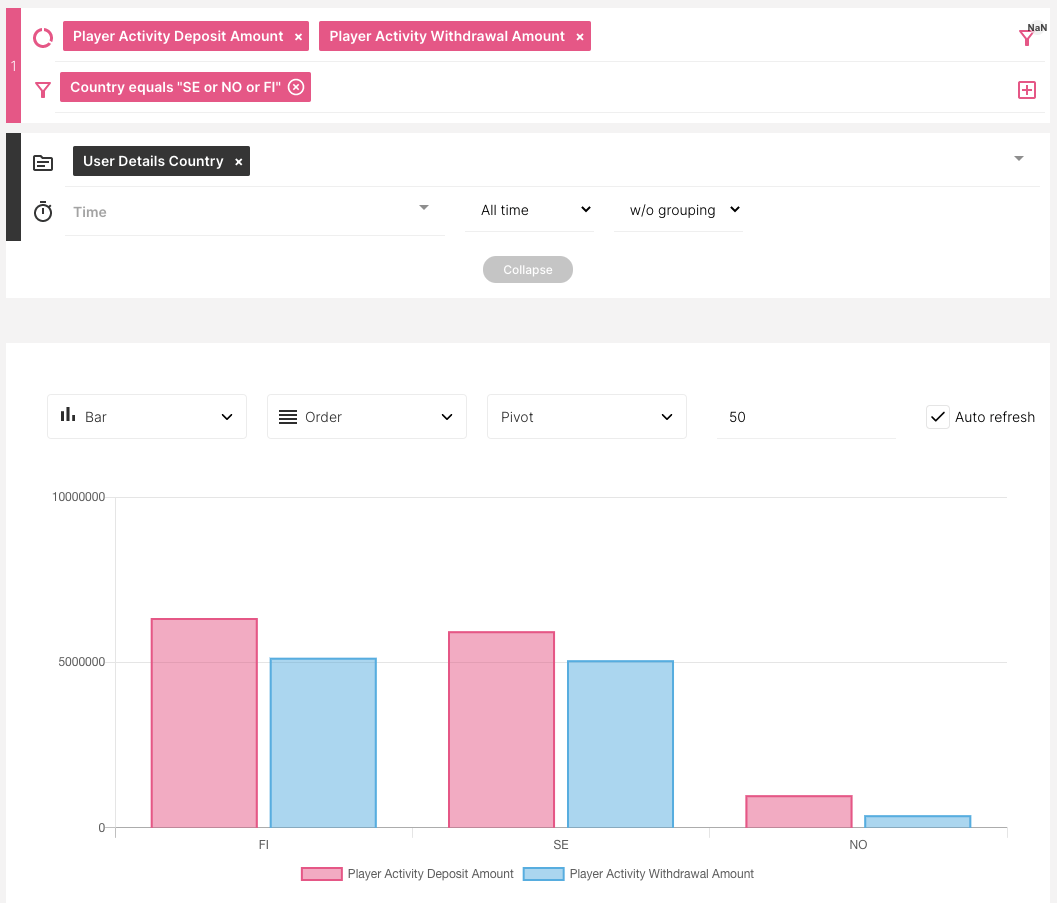Open the Pivot dropdown
This screenshot has height=903, width=1057.
tap(587, 417)
